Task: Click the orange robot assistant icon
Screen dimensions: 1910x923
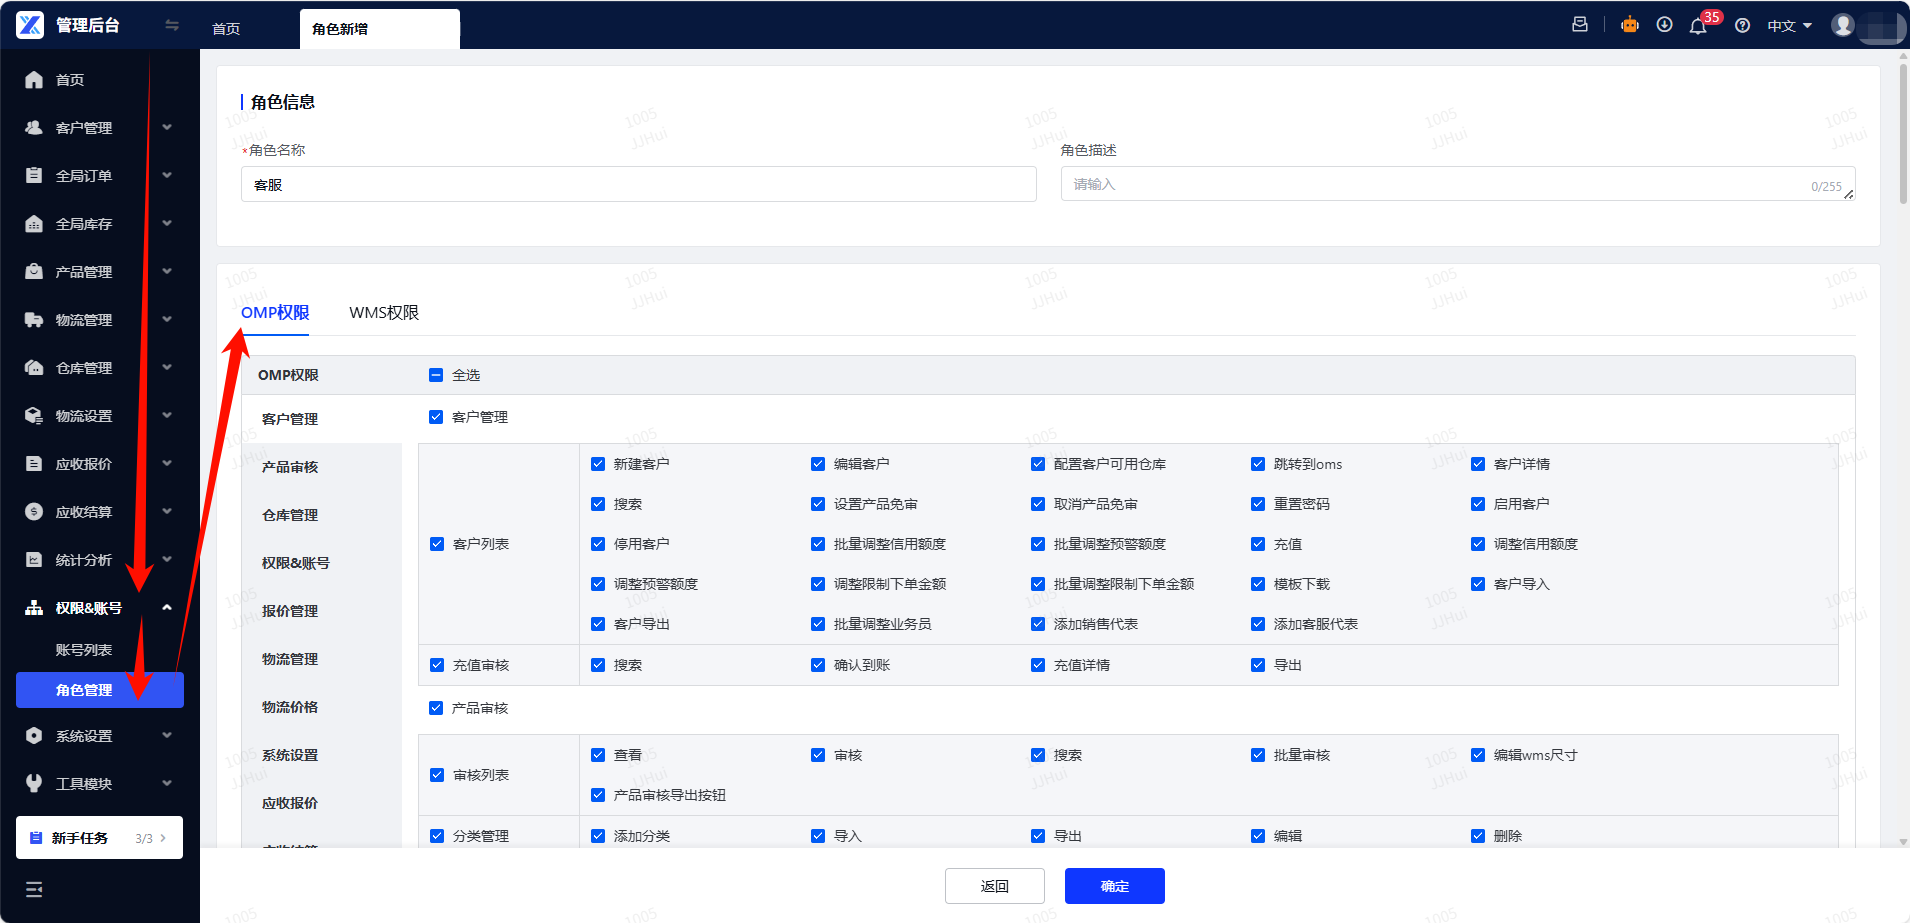Action: pos(1630,25)
